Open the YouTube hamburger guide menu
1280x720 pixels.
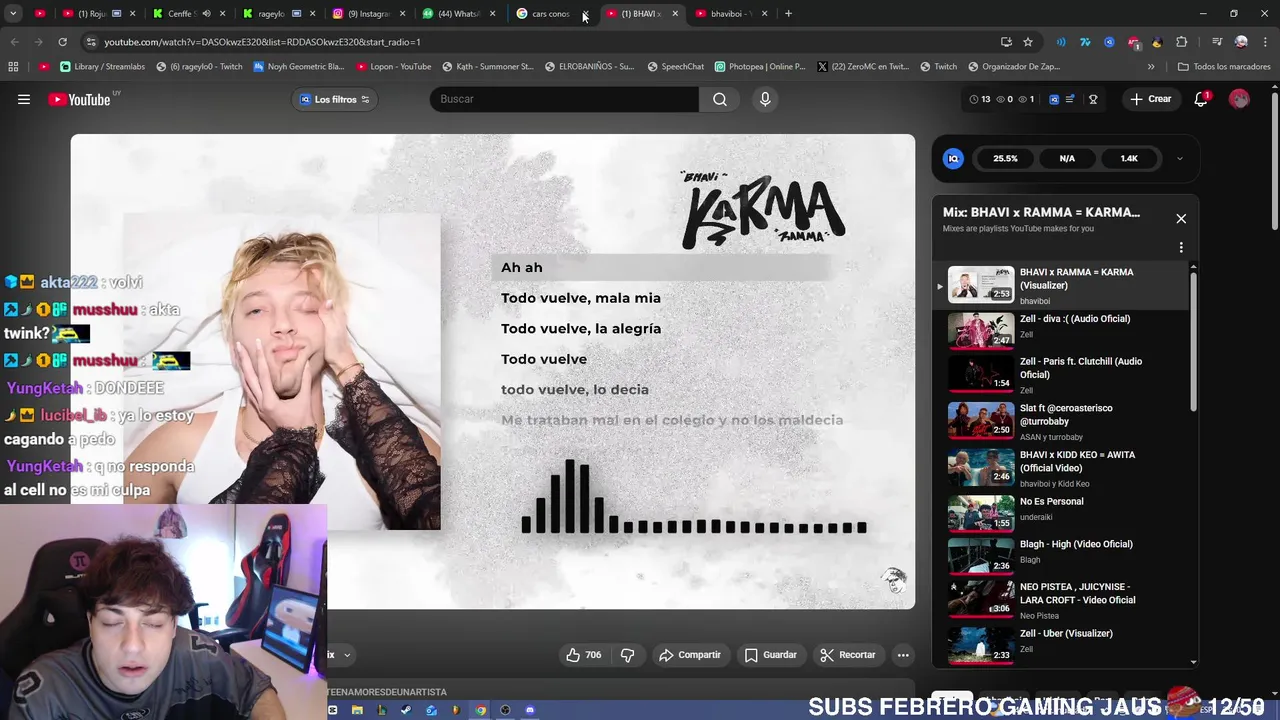pos(24,99)
